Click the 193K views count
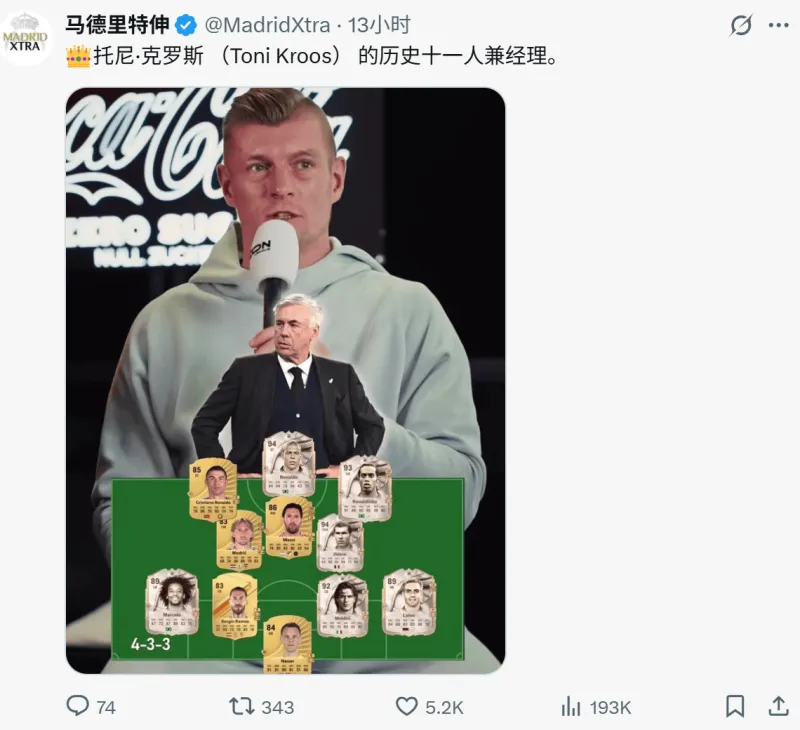This screenshot has width=800, height=730. pyautogui.click(x=610, y=708)
